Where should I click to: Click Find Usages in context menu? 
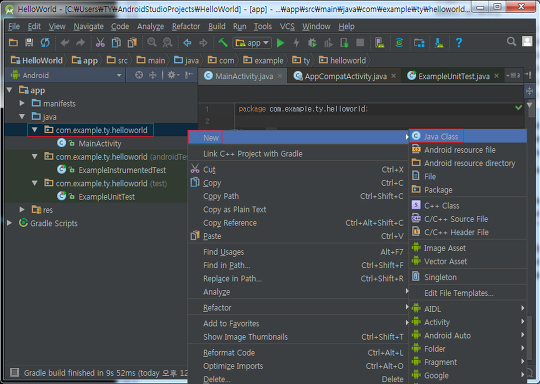click(298, 252)
